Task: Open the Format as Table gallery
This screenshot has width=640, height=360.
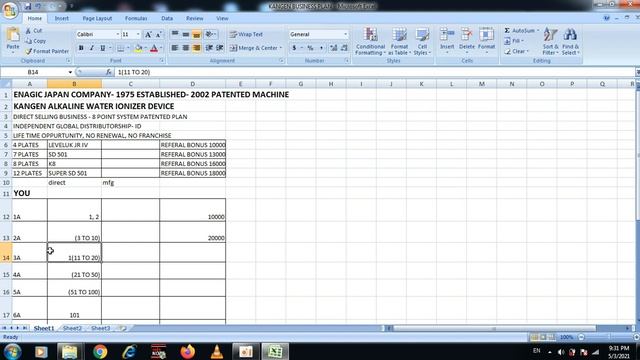Action: click(x=399, y=41)
